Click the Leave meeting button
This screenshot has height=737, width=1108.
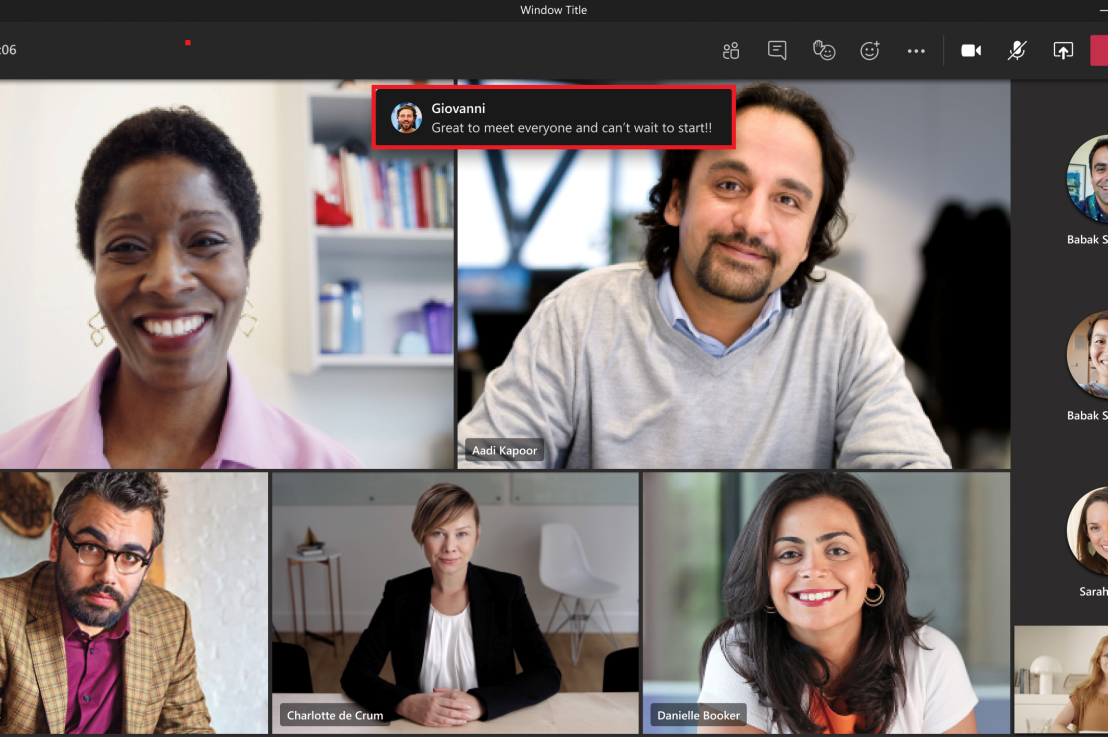[1100, 50]
